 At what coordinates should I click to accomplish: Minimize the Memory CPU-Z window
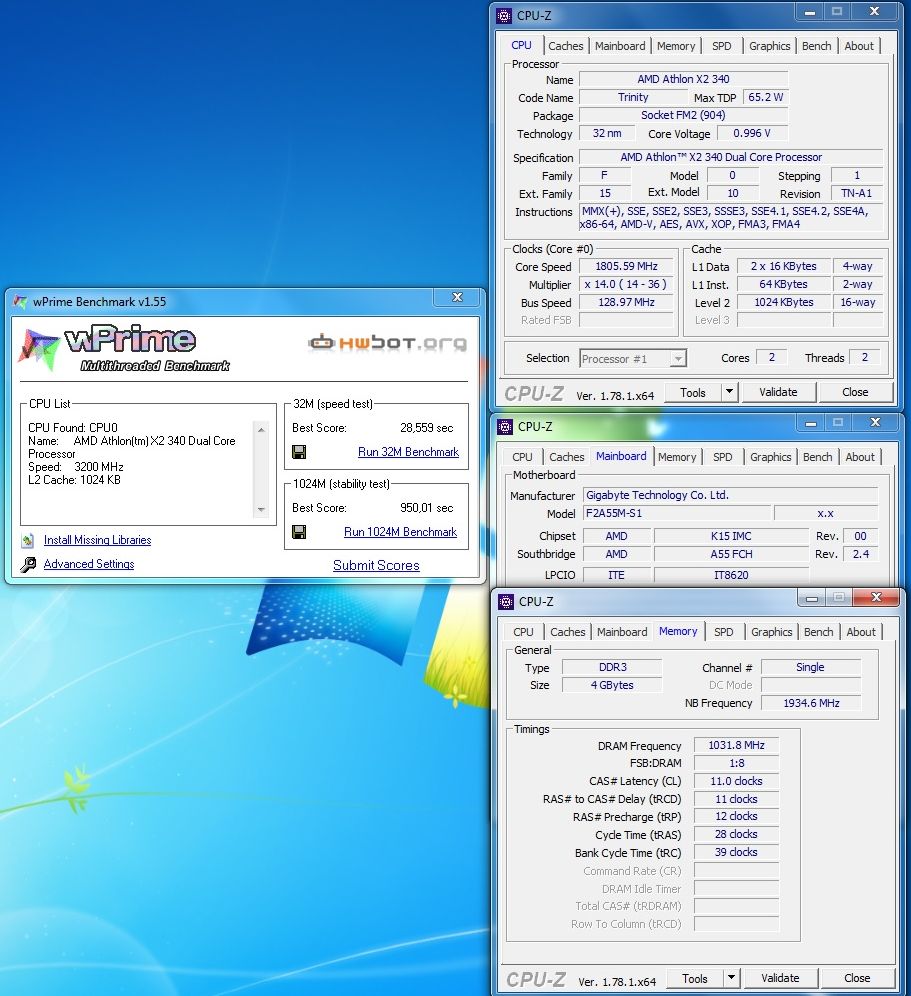811,598
